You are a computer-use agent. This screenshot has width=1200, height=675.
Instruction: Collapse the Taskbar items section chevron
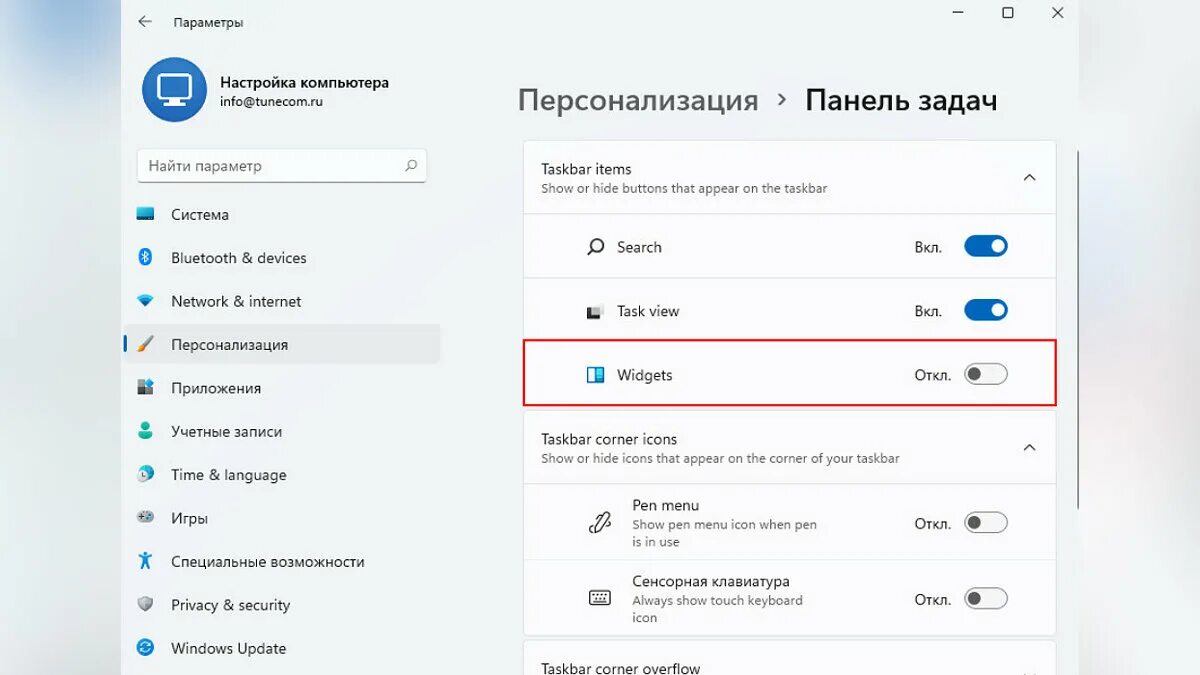[1029, 177]
